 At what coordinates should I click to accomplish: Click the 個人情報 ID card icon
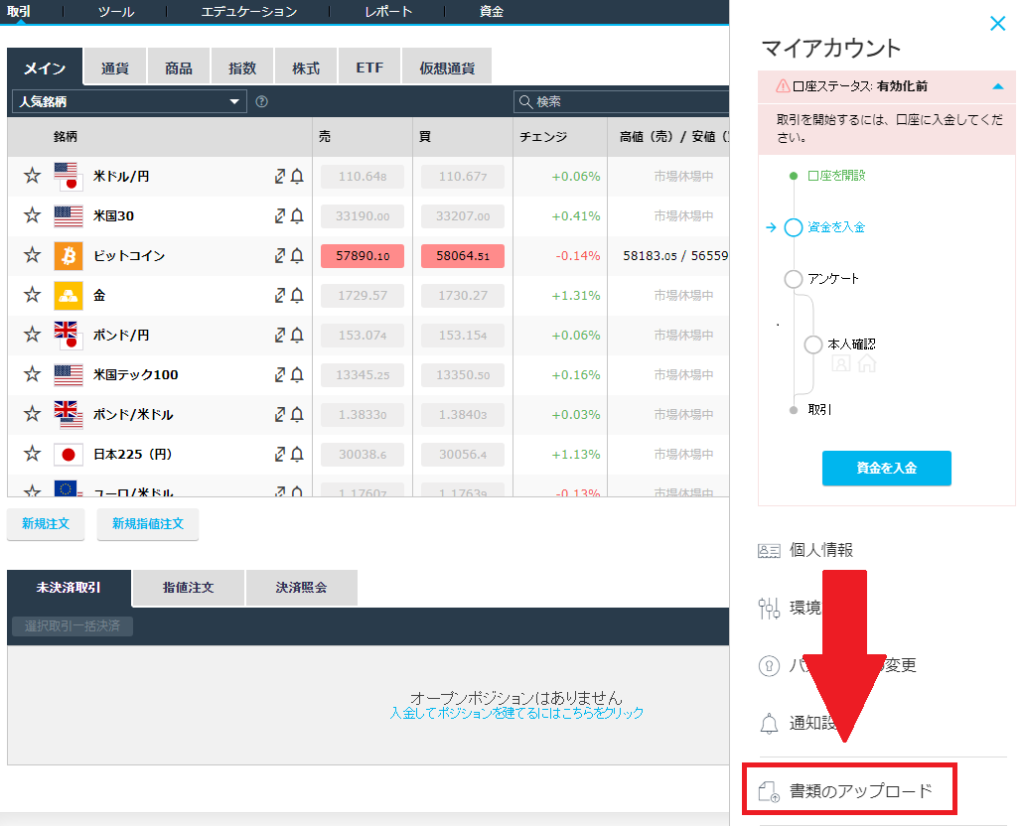[769, 551]
